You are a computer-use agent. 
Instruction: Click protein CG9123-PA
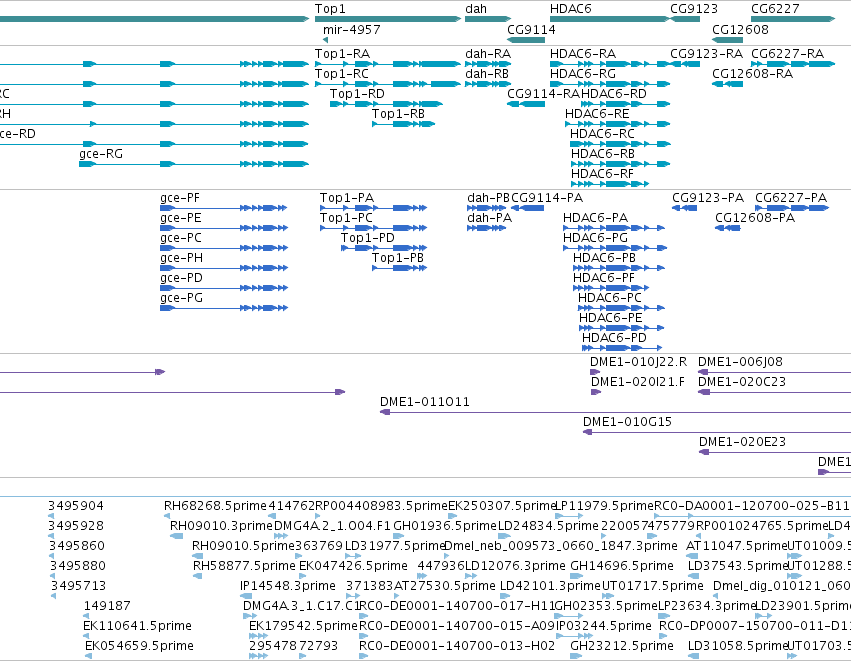684,208
